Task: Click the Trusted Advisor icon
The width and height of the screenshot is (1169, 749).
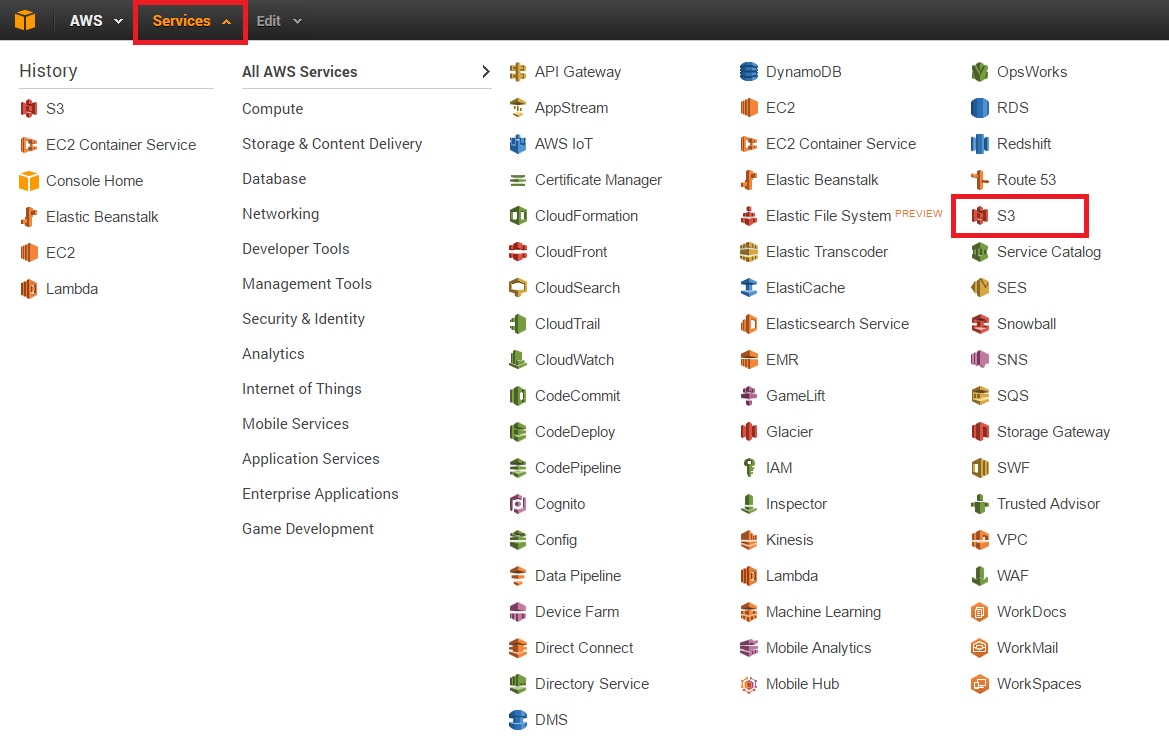Action: [980, 505]
